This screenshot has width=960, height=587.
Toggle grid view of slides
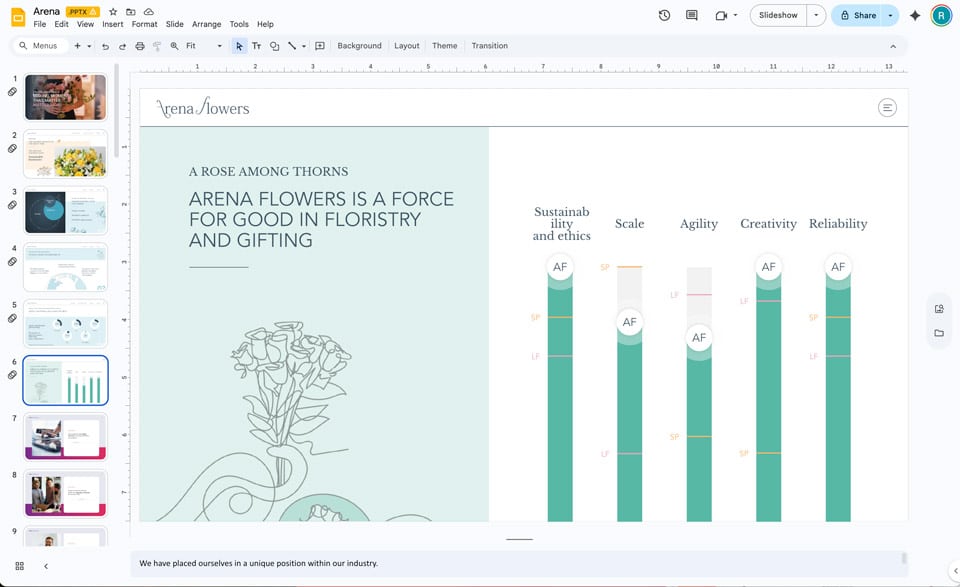[x=20, y=566]
